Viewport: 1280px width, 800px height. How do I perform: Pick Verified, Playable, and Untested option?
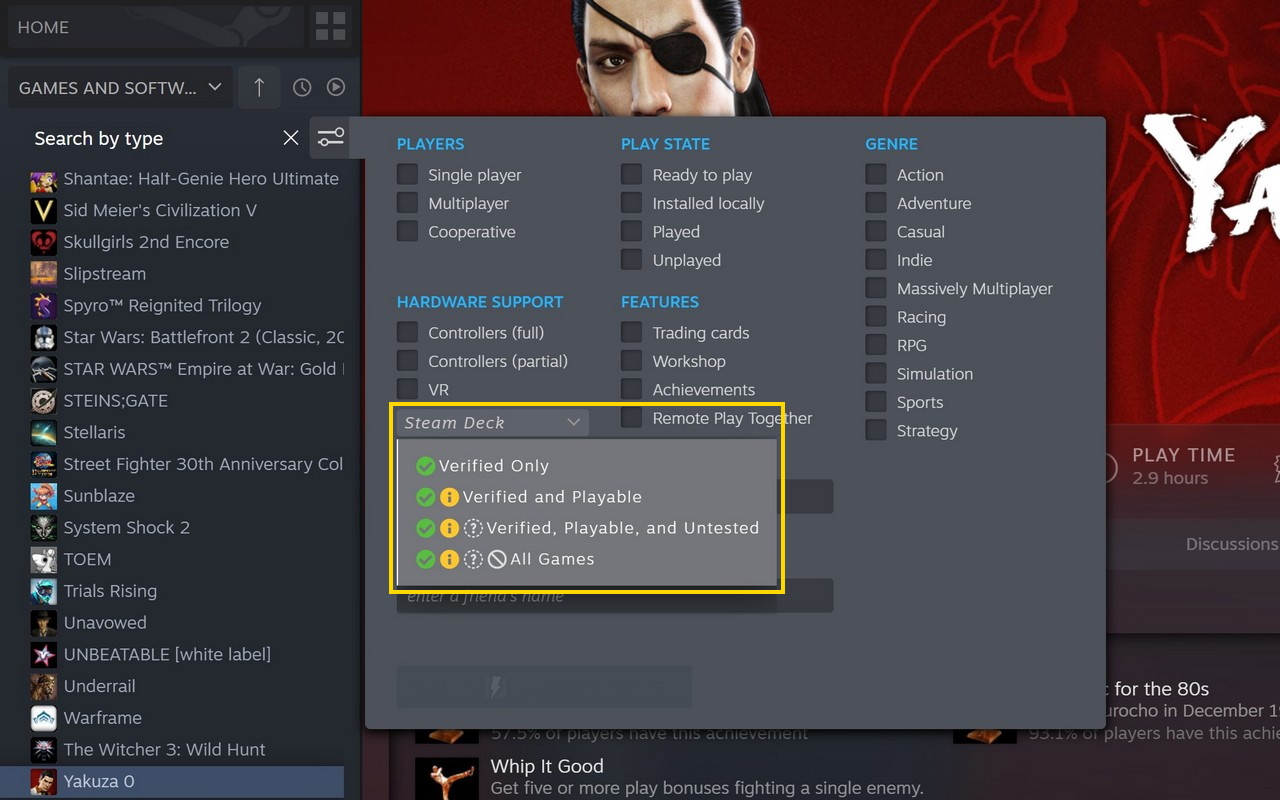tap(588, 528)
